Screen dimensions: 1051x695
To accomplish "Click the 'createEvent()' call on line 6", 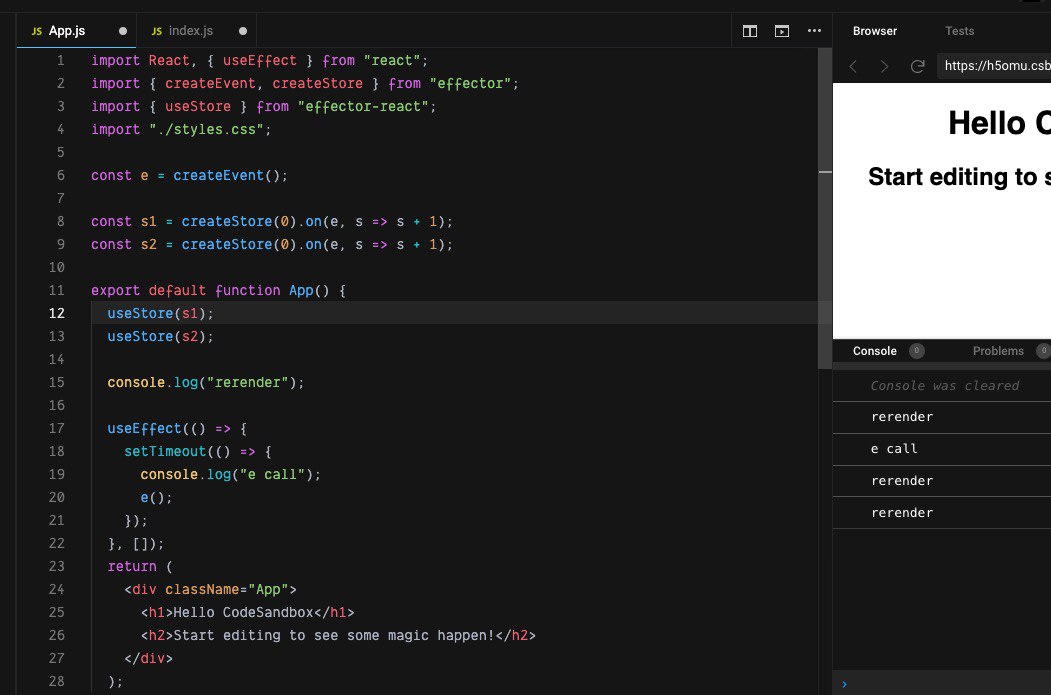I will point(230,176).
